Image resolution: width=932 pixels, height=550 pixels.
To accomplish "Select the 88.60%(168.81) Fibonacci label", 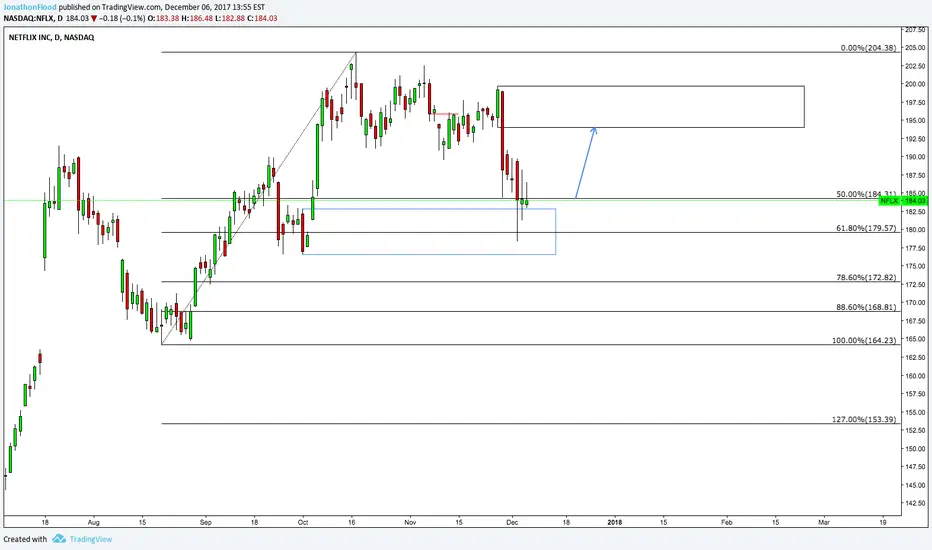I will coord(866,307).
